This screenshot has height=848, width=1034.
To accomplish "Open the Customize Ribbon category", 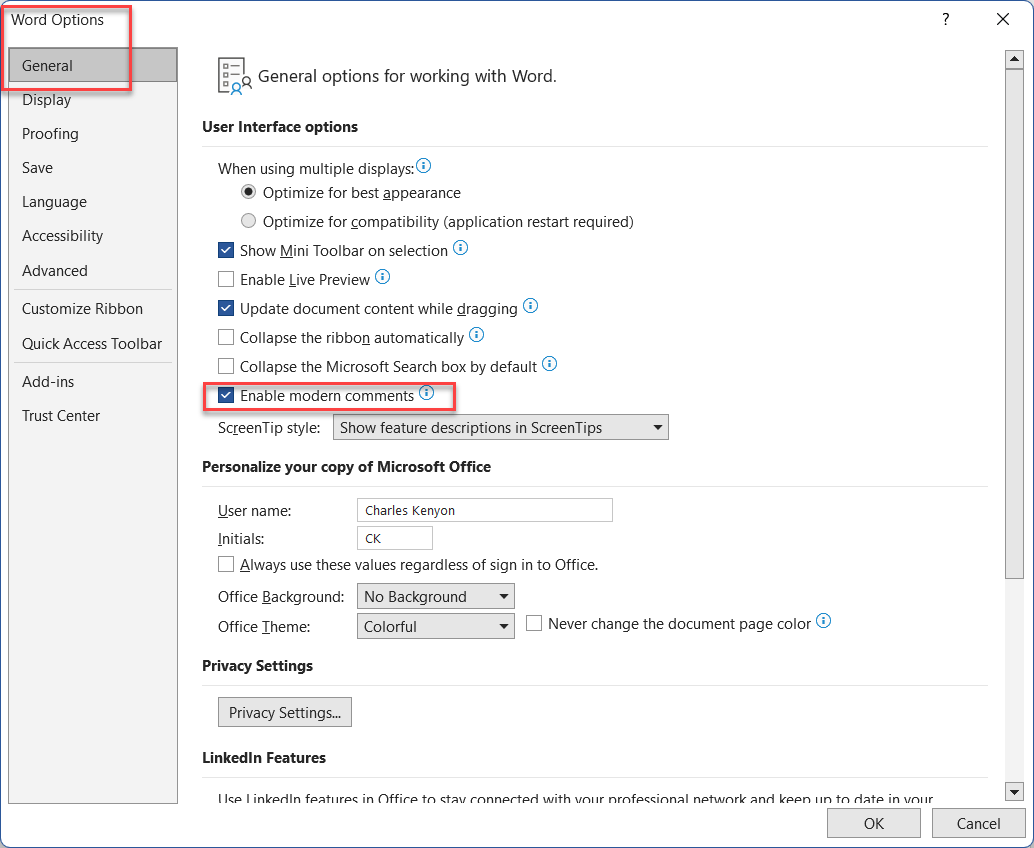I will [93, 309].
